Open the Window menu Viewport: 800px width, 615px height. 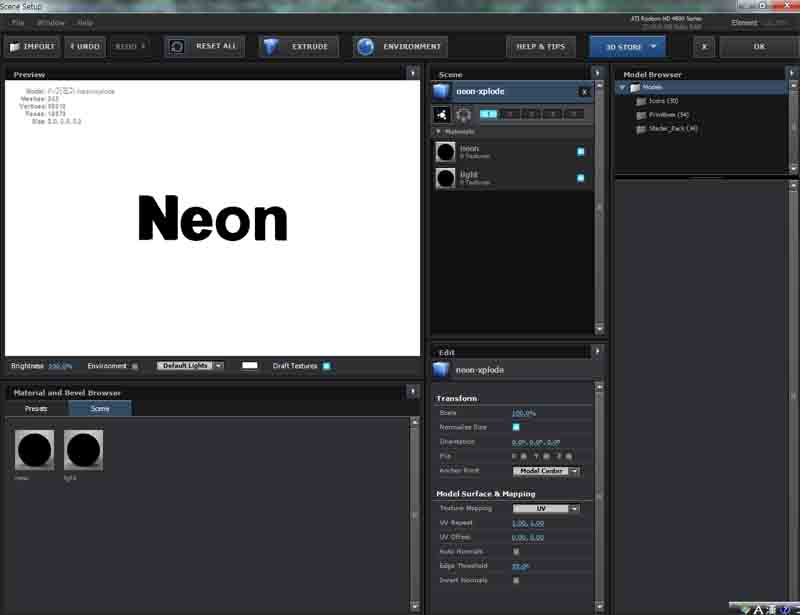[51, 22]
